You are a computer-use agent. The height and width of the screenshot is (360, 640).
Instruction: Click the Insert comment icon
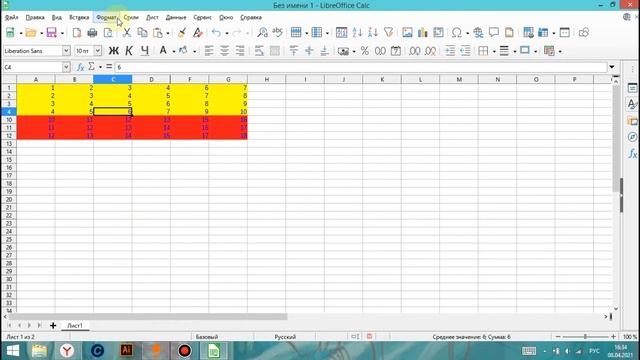tap(493, 33)
